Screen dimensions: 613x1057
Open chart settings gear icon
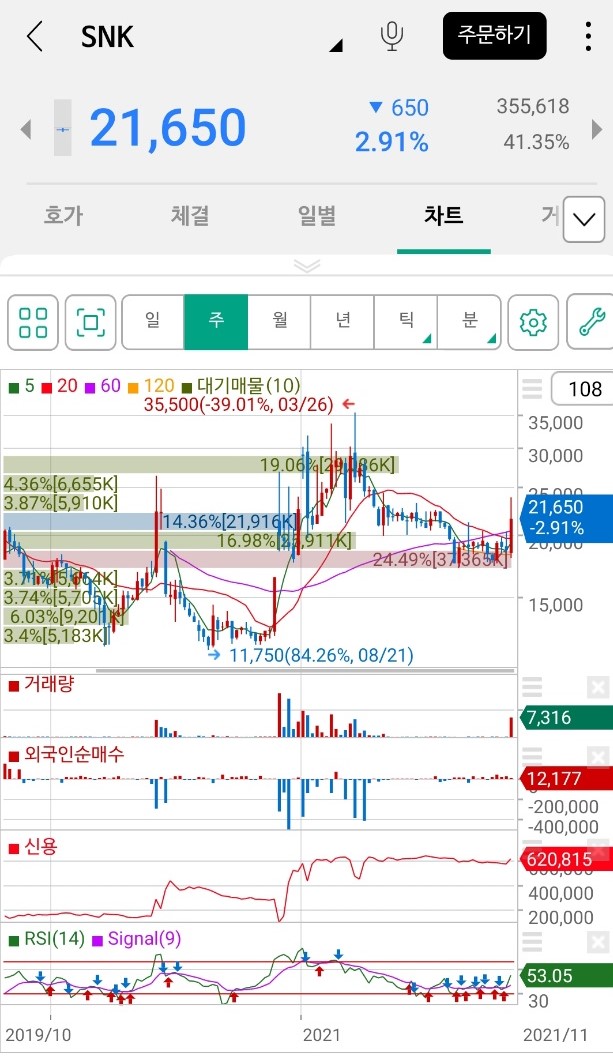tap(533, 322)
